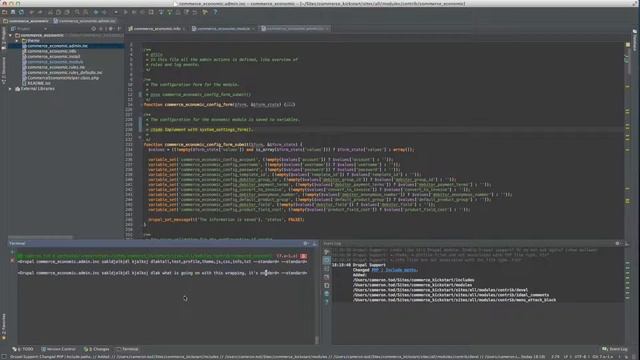Screen dimensions: 640x360
Task: Open the Help icon in main toolbar
Action: (215, 12)
